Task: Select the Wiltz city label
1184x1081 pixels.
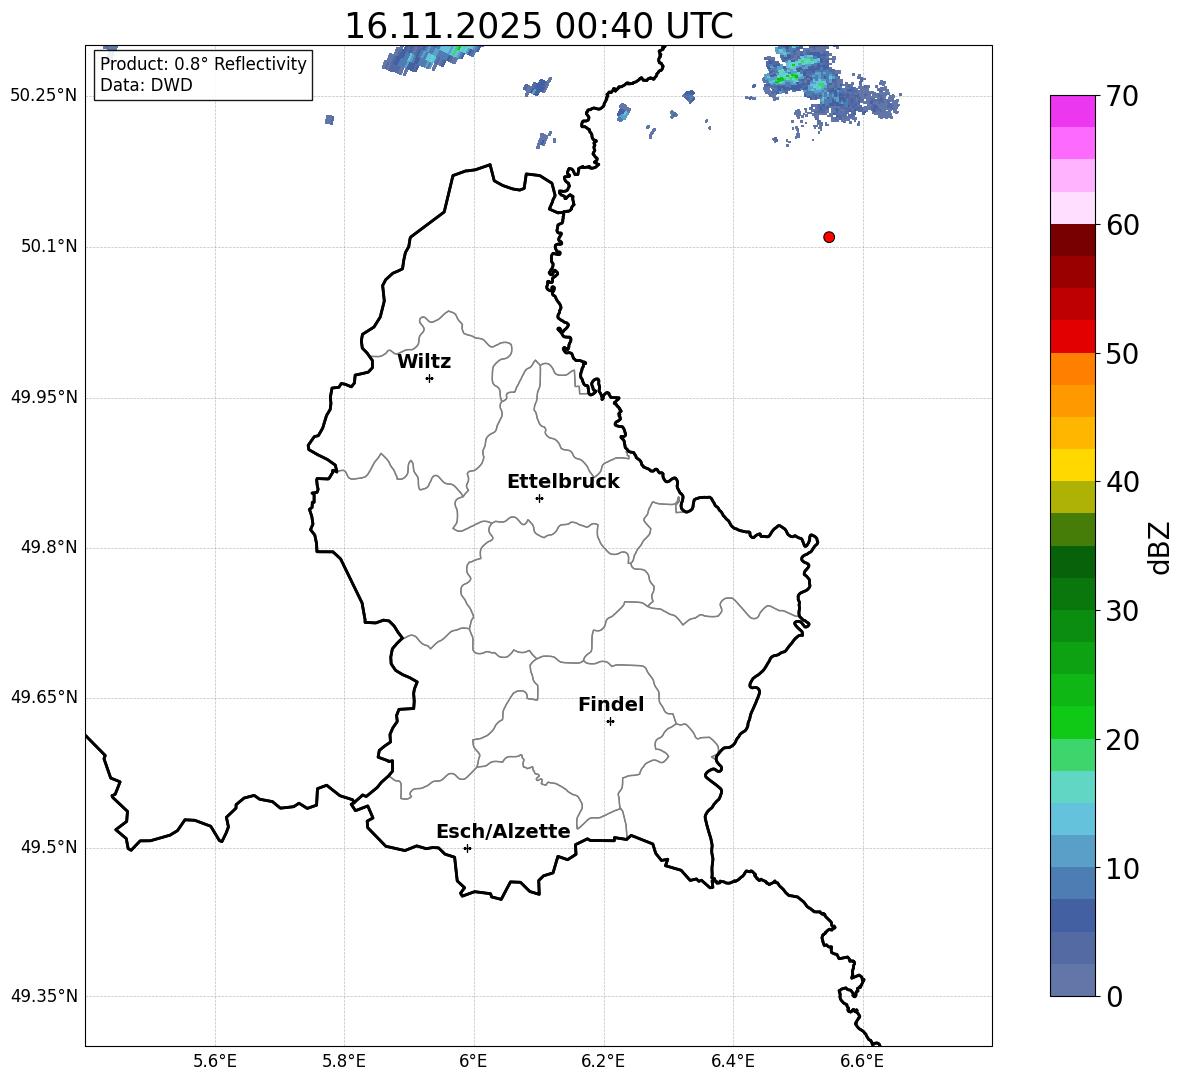Action: [424, 362]
